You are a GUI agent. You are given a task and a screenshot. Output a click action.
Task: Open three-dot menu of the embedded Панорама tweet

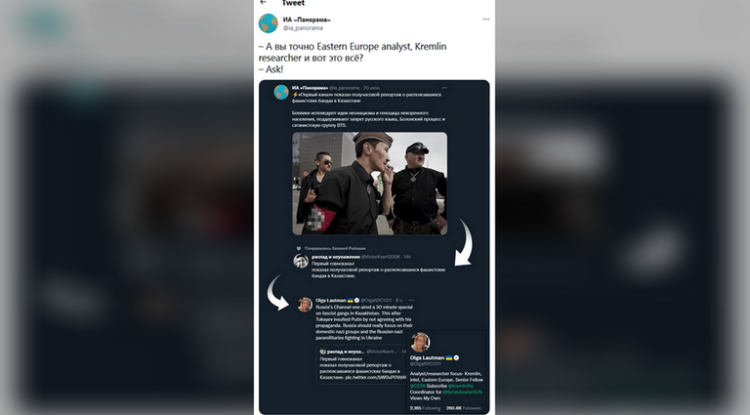[444, 88]
